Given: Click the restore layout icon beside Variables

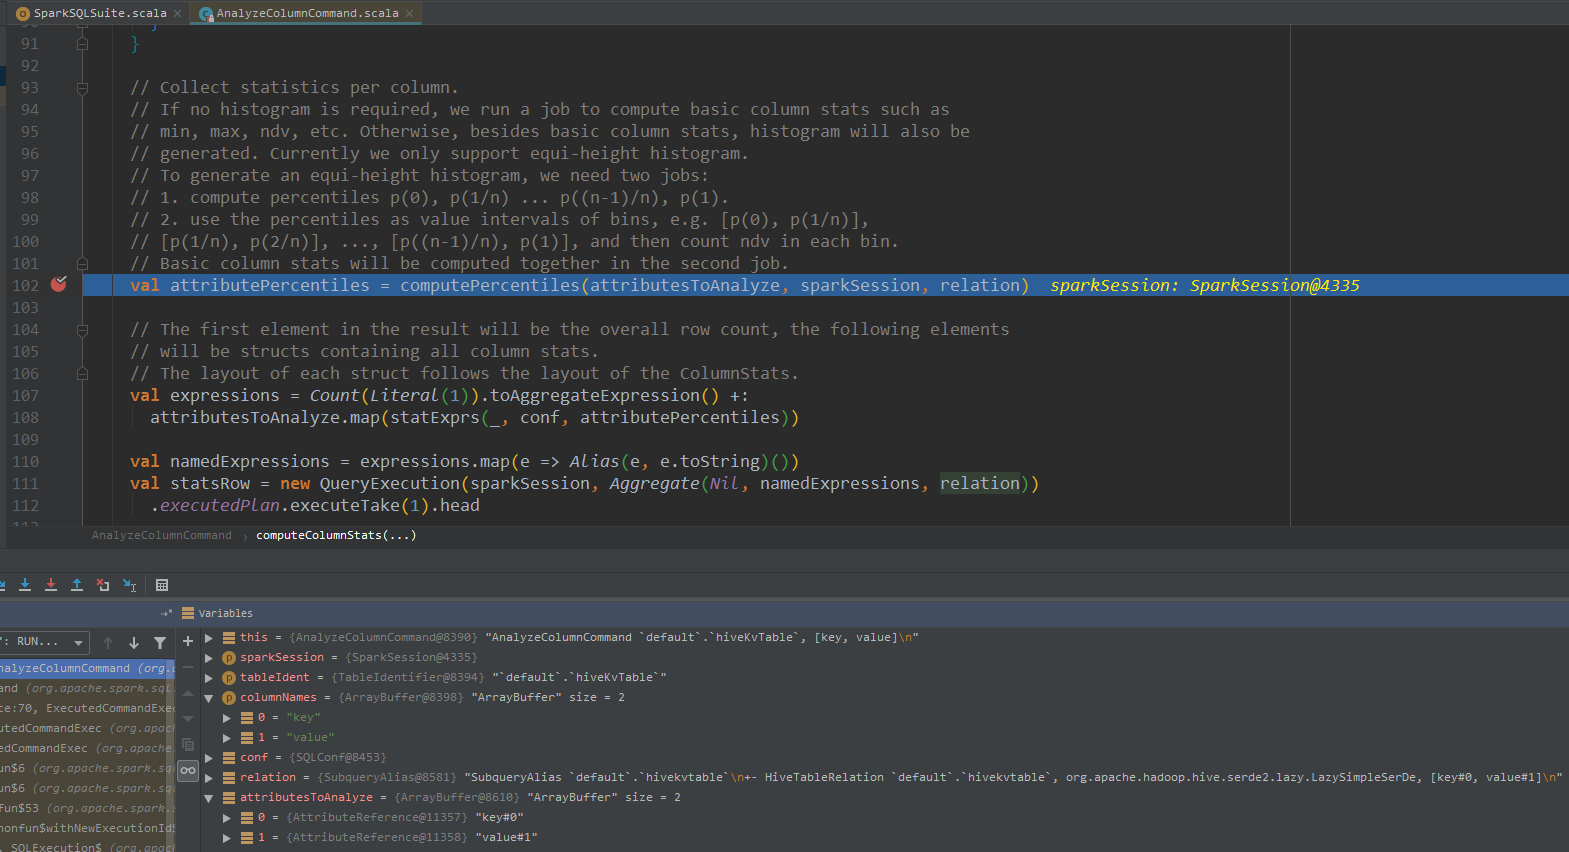Looking at the screenshot, I should 166,613.
